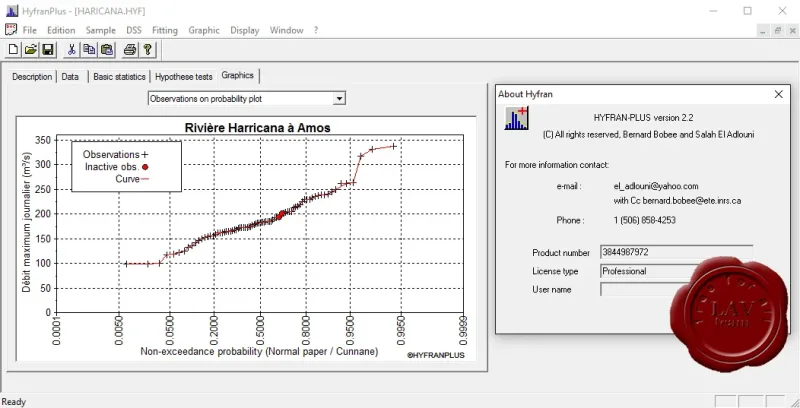The width and height of the screenshot is (800, 408).
Task: Click the phone number 1 (506) 858-4253
Action: [x=644, y=220]
